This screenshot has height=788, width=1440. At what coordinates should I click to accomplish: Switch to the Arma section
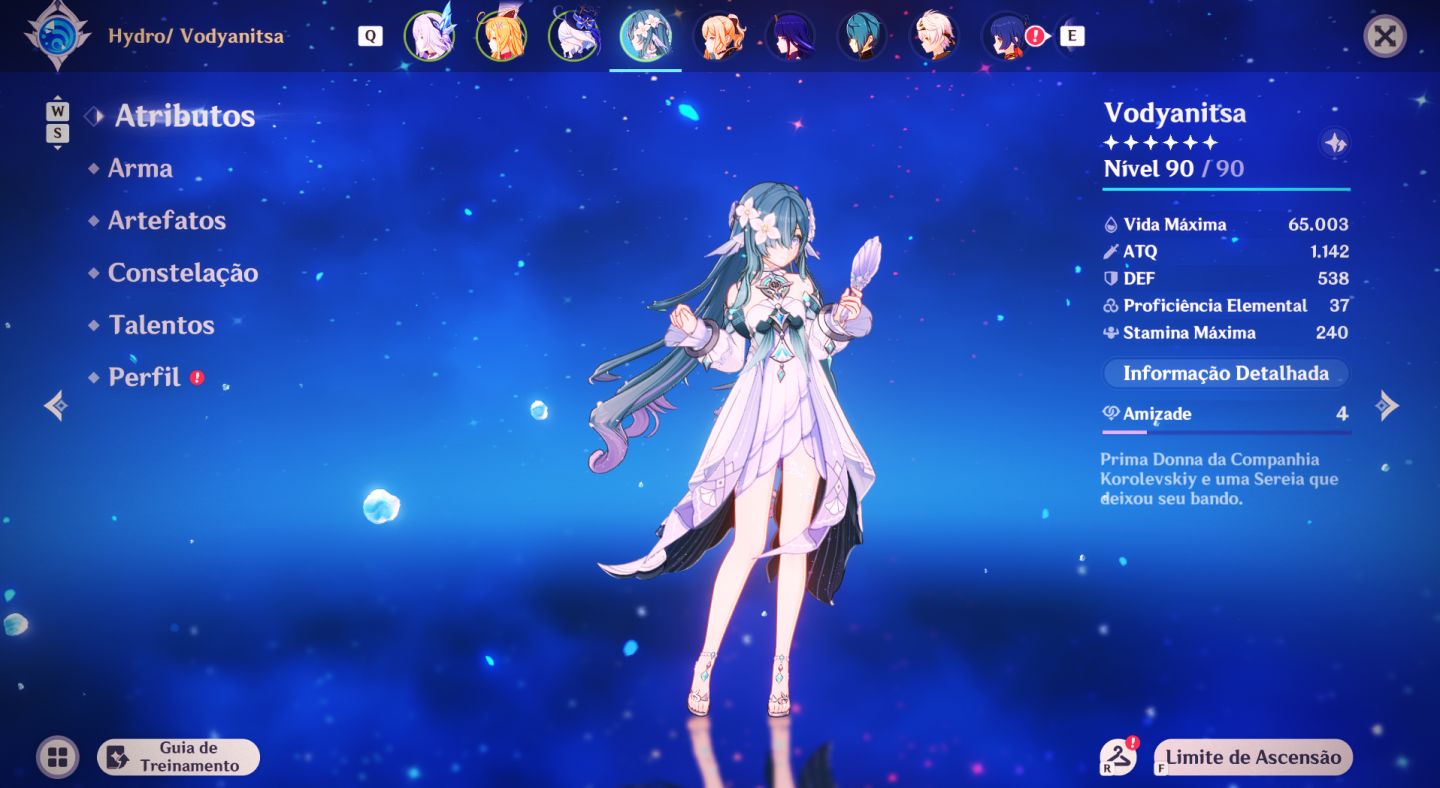coord(140,168)
